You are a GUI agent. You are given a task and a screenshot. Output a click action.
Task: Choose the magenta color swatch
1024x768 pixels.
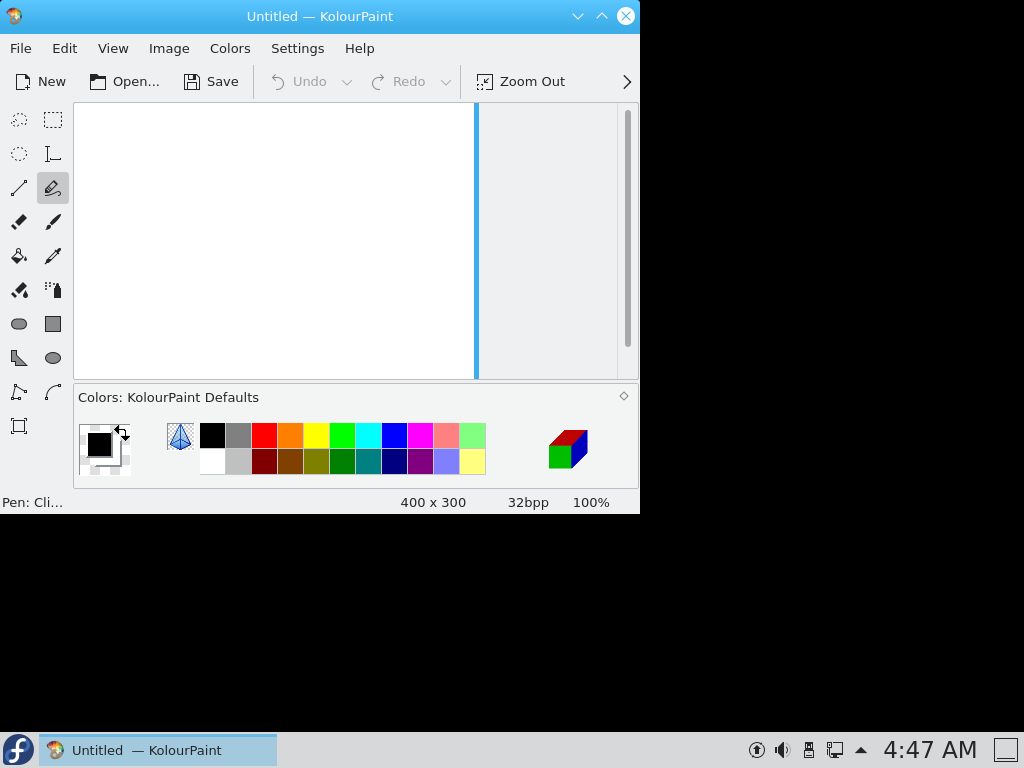[x=421, y=436]
